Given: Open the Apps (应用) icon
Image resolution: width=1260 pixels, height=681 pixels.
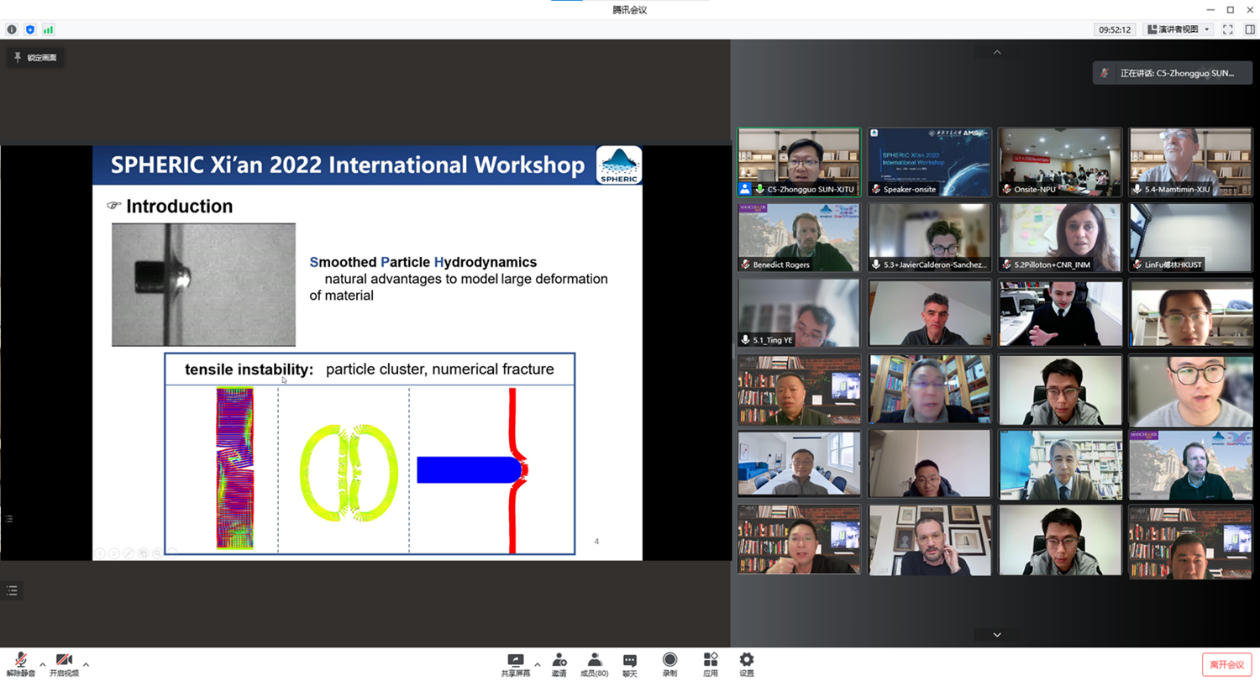Looking at the screenshot, I should [x=710, y=664].
